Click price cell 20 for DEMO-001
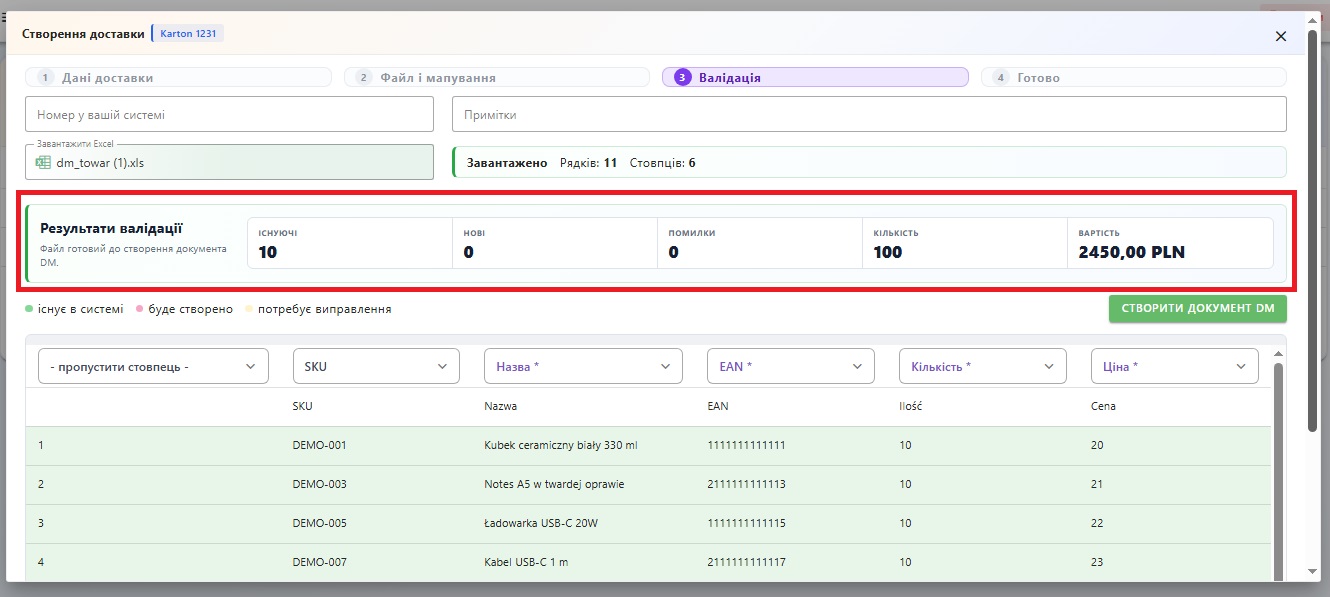This screenshot has width=1330, height=597. 1097,445
